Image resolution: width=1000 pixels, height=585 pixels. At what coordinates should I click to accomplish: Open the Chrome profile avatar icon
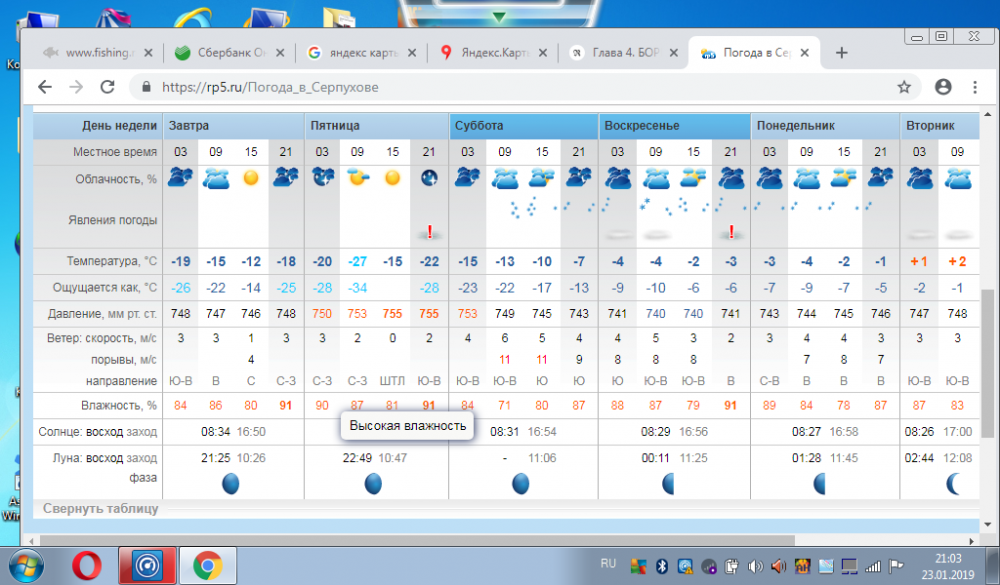coord(942,87)
